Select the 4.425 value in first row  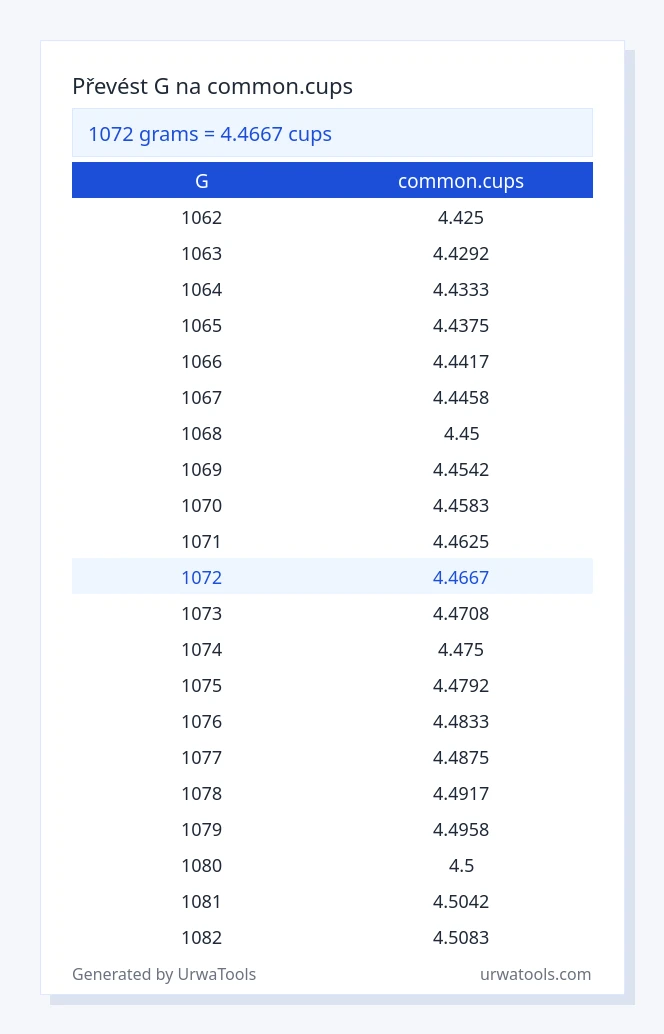click(461, 218)
